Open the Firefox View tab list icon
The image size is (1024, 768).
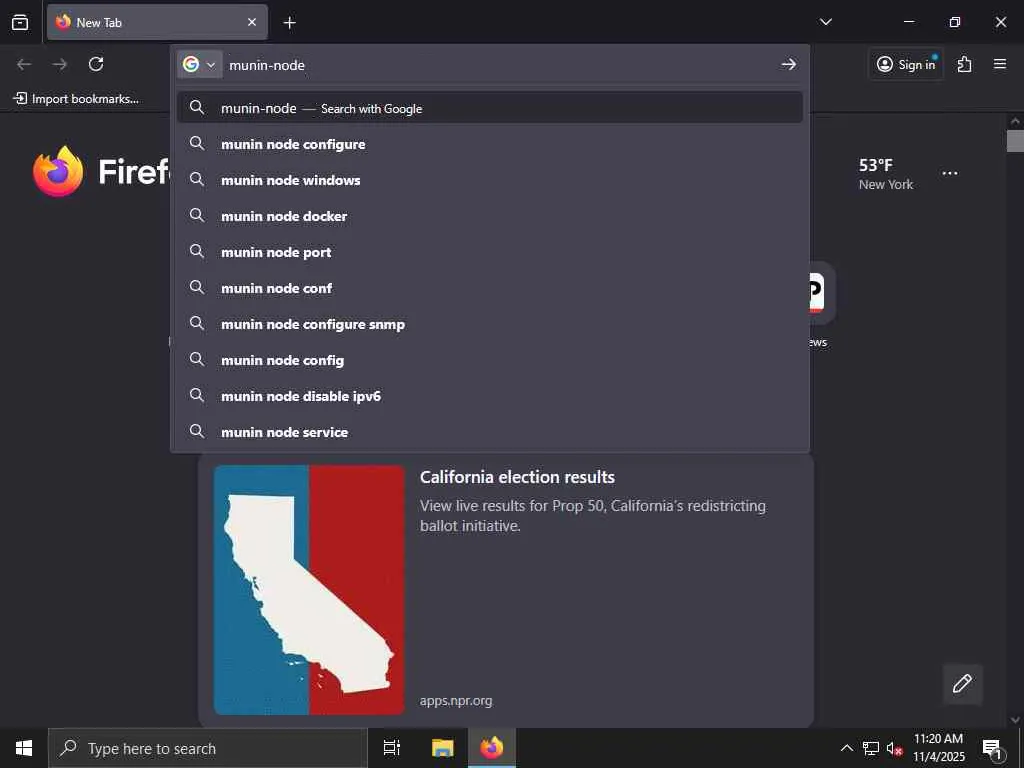tap(20, 22)
